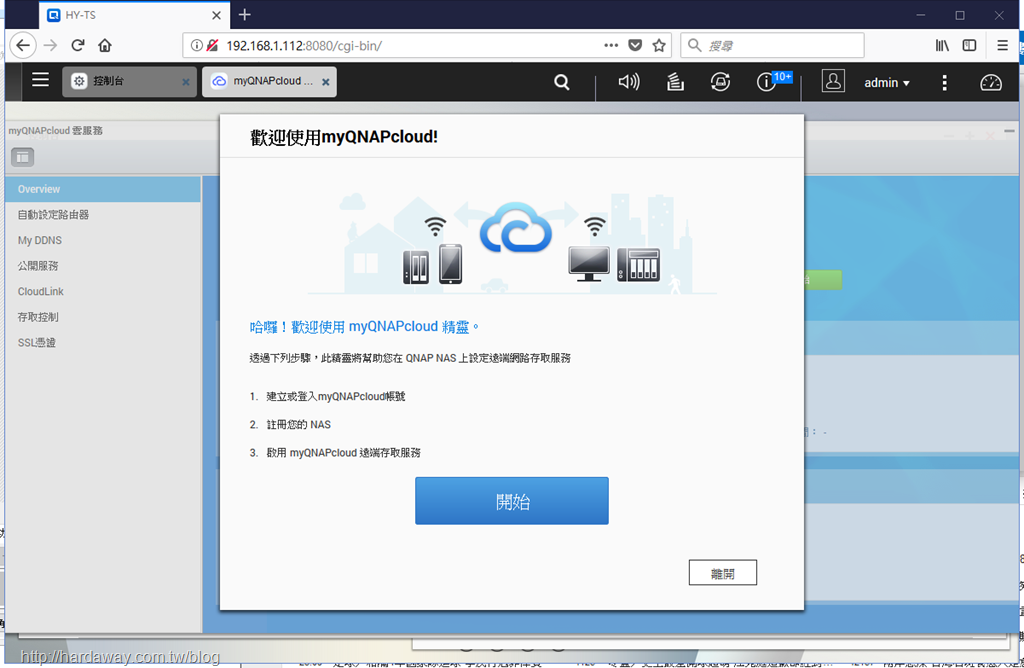Close the myQNAPcloud tab
Viewport: 1024px width, 668px height.
pyautogui.click(x=325, y=82)
